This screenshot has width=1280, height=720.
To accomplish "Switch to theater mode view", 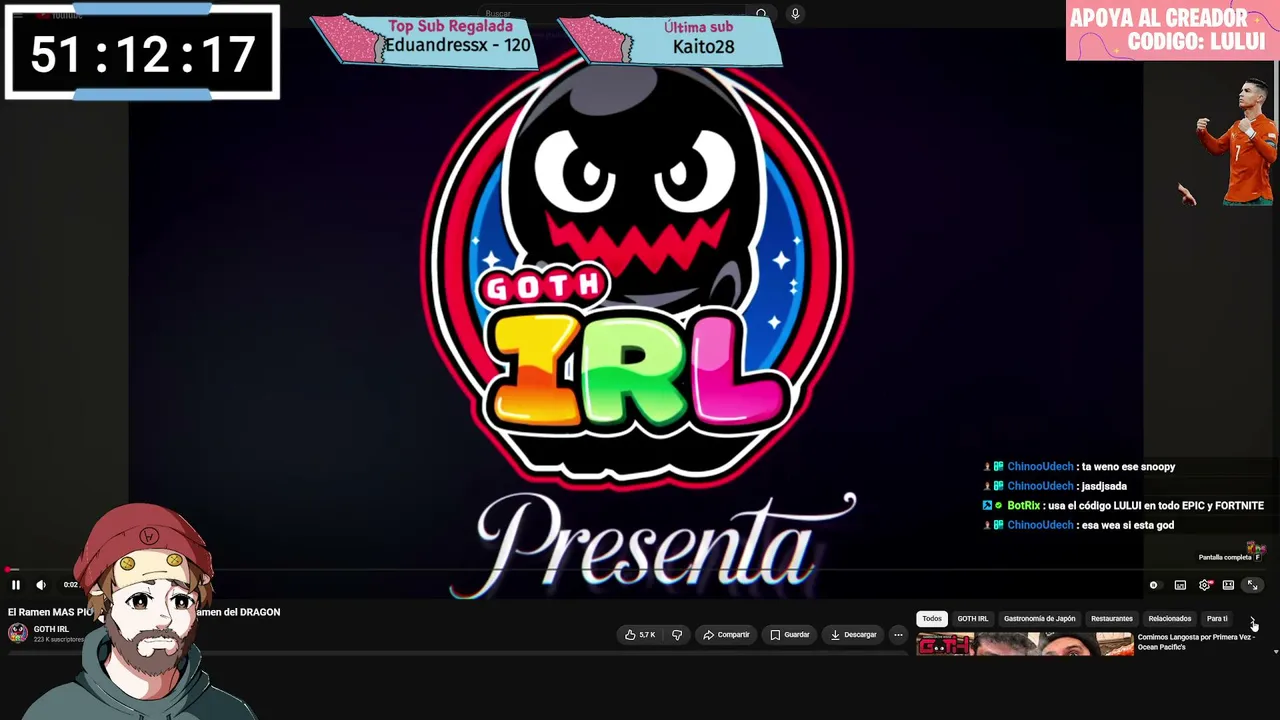I will coord(1228,585).
